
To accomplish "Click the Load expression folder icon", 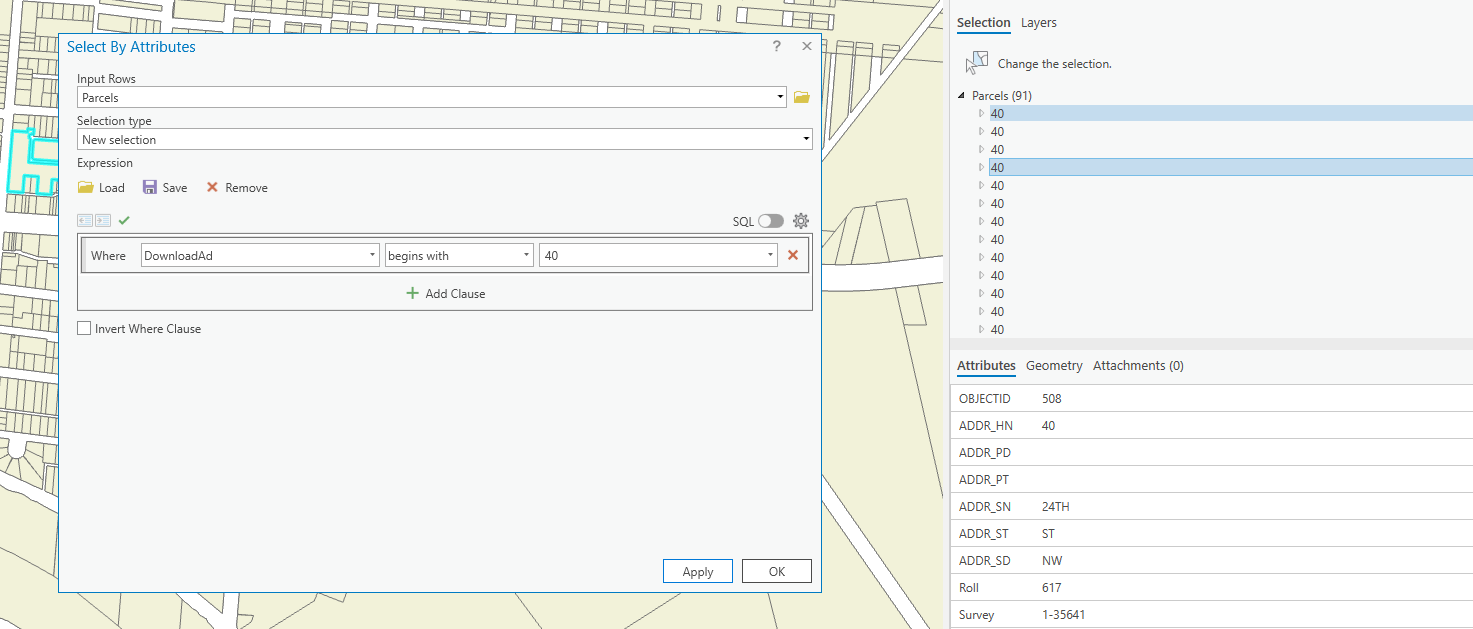I will (87, 187).
